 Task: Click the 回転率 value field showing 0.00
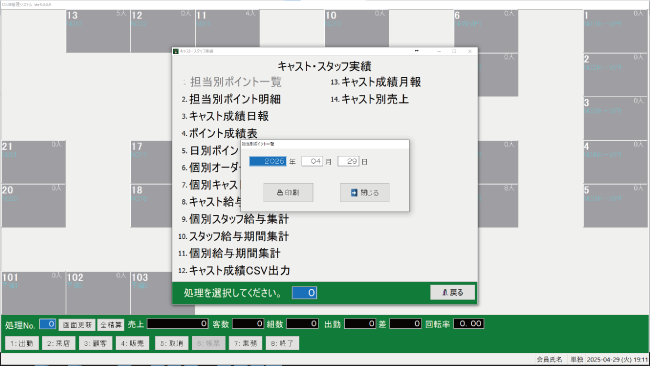[x=469, y=324]
